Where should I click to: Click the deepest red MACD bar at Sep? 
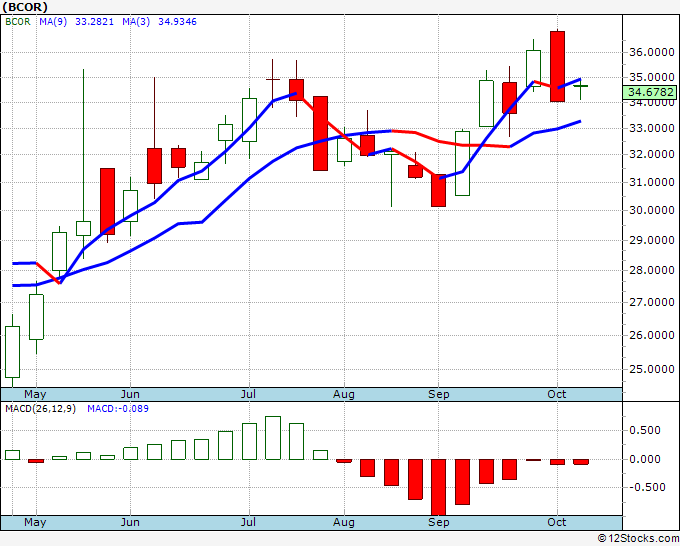(438, 487)
